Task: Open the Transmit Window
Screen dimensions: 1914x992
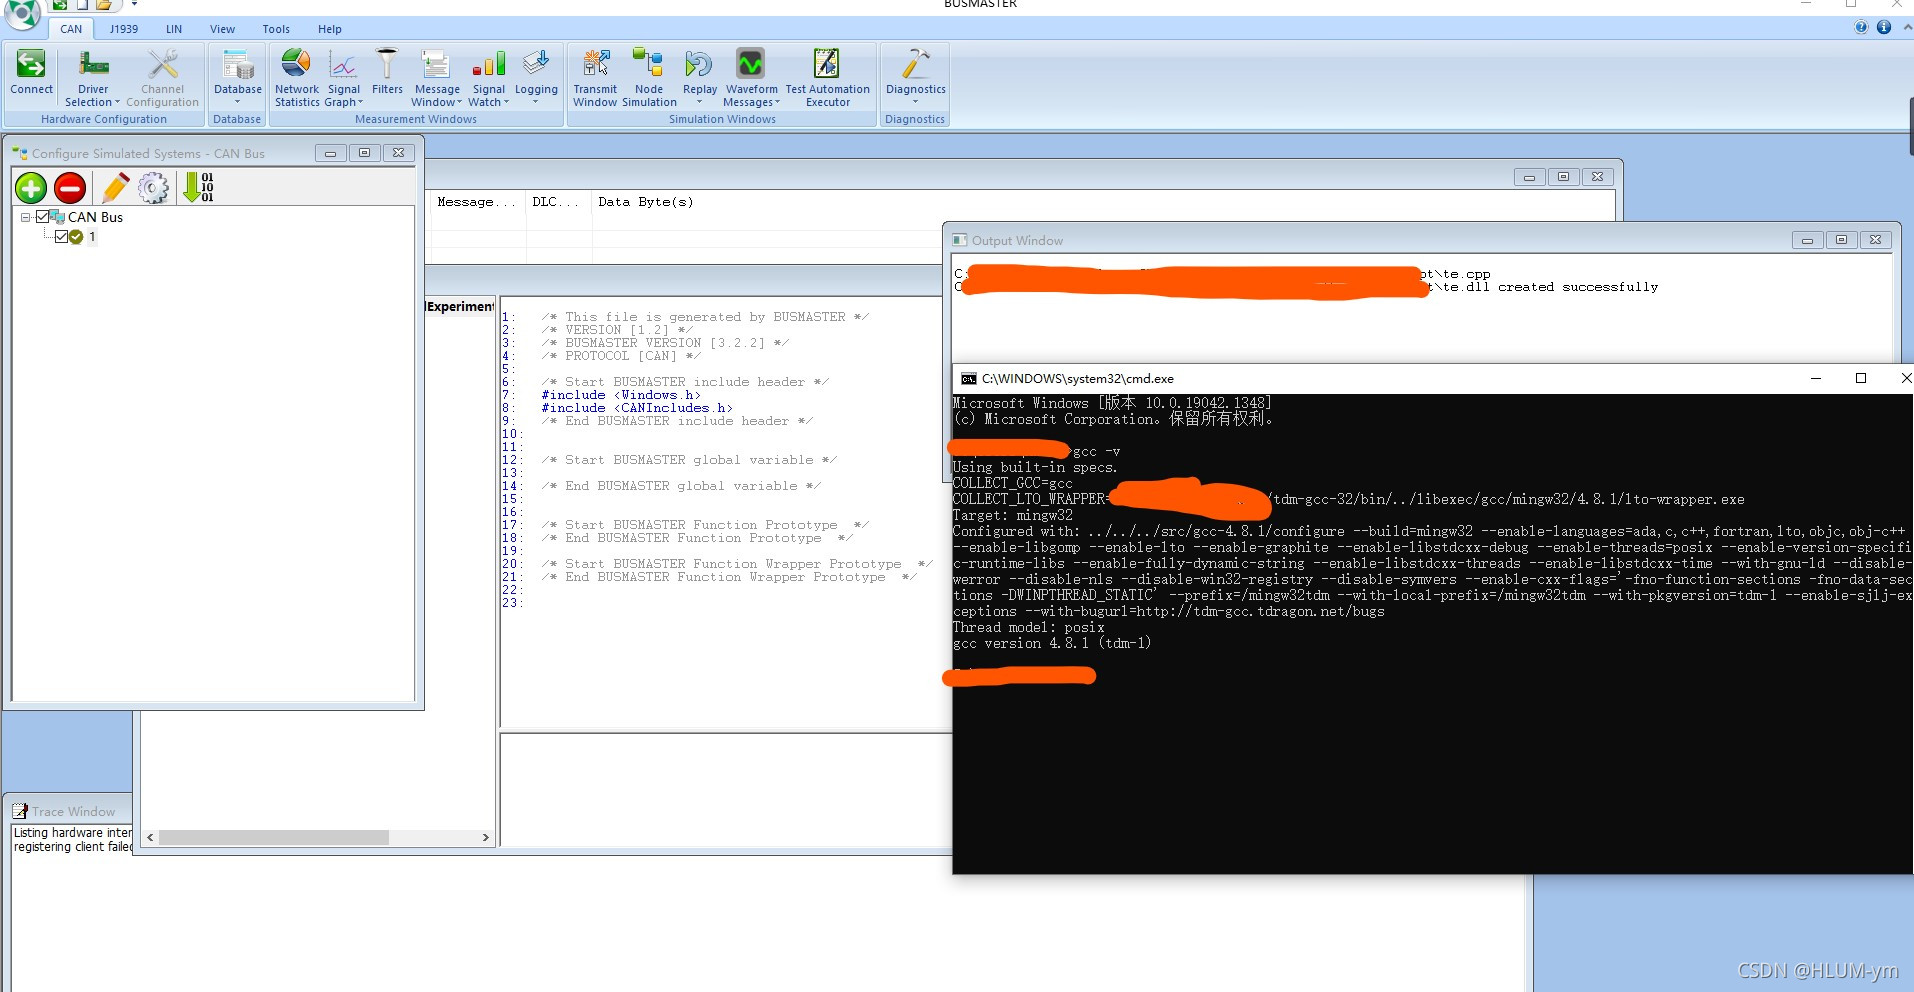Action: (595, 77)
